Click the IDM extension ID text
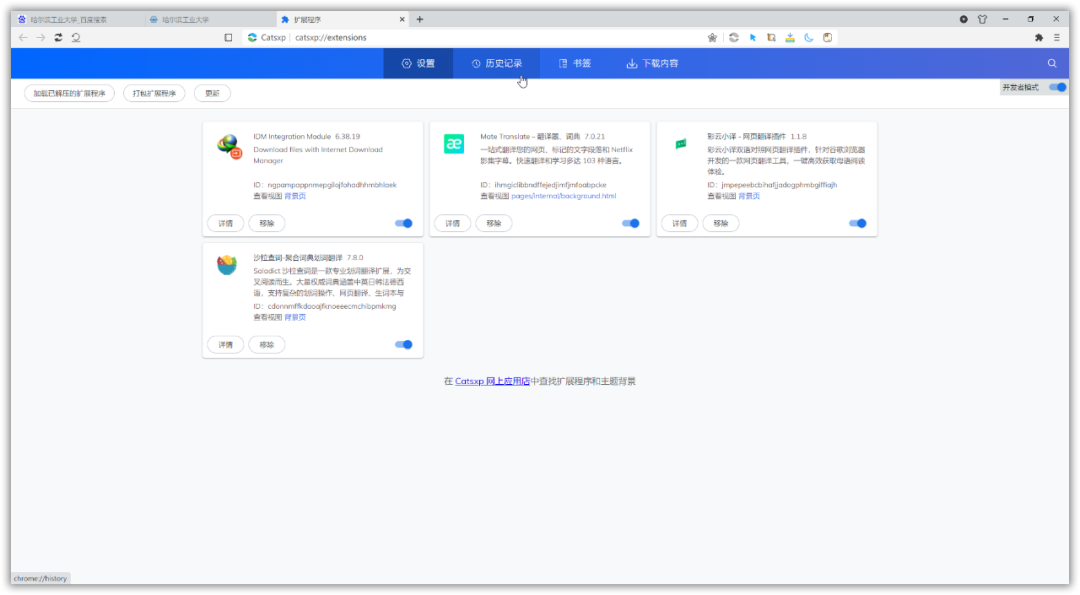1080x595 pixels. click(325, 185)
